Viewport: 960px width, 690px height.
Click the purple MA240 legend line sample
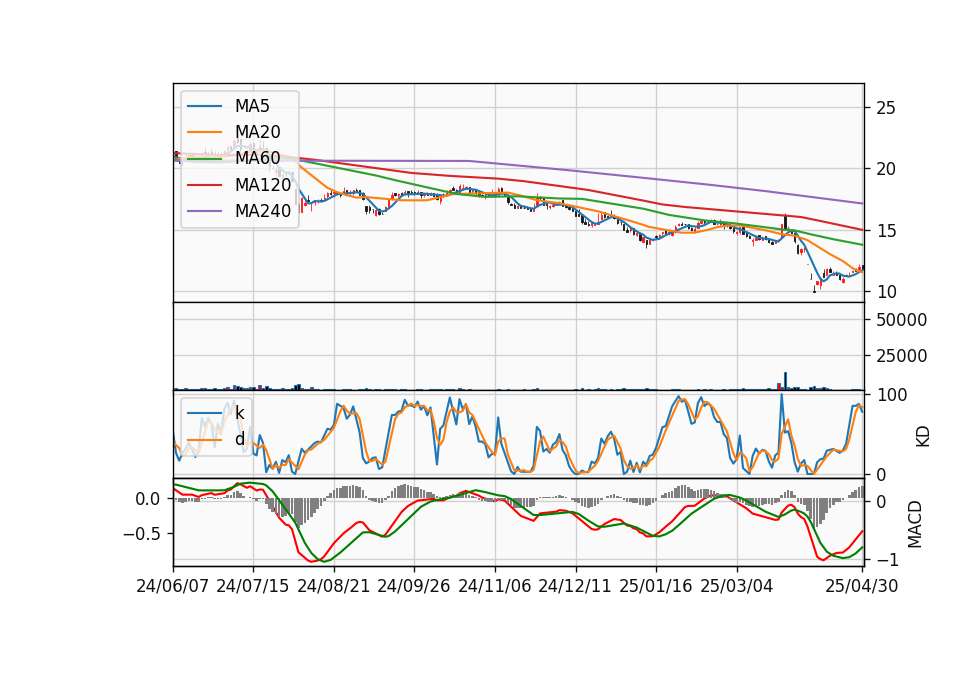point(204,211)
